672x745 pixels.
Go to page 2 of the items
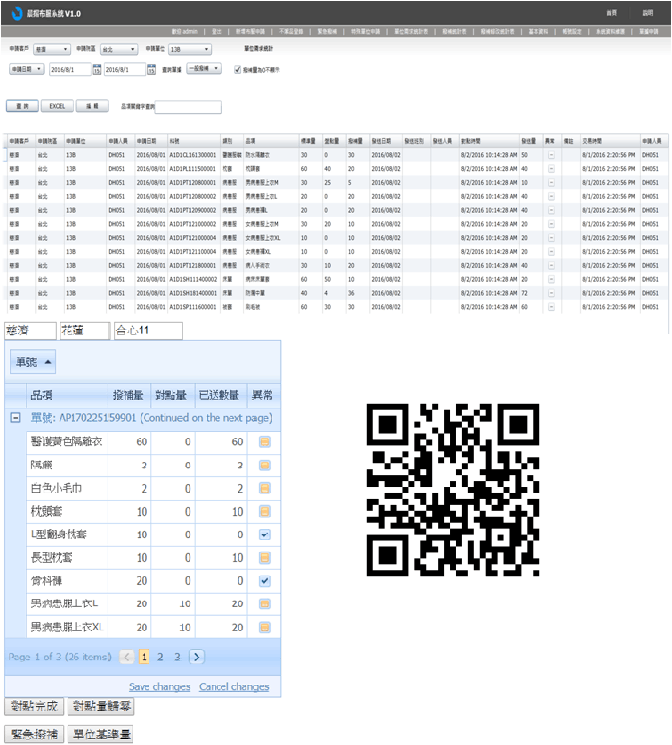pyautogui.click(x=160, y=657)
